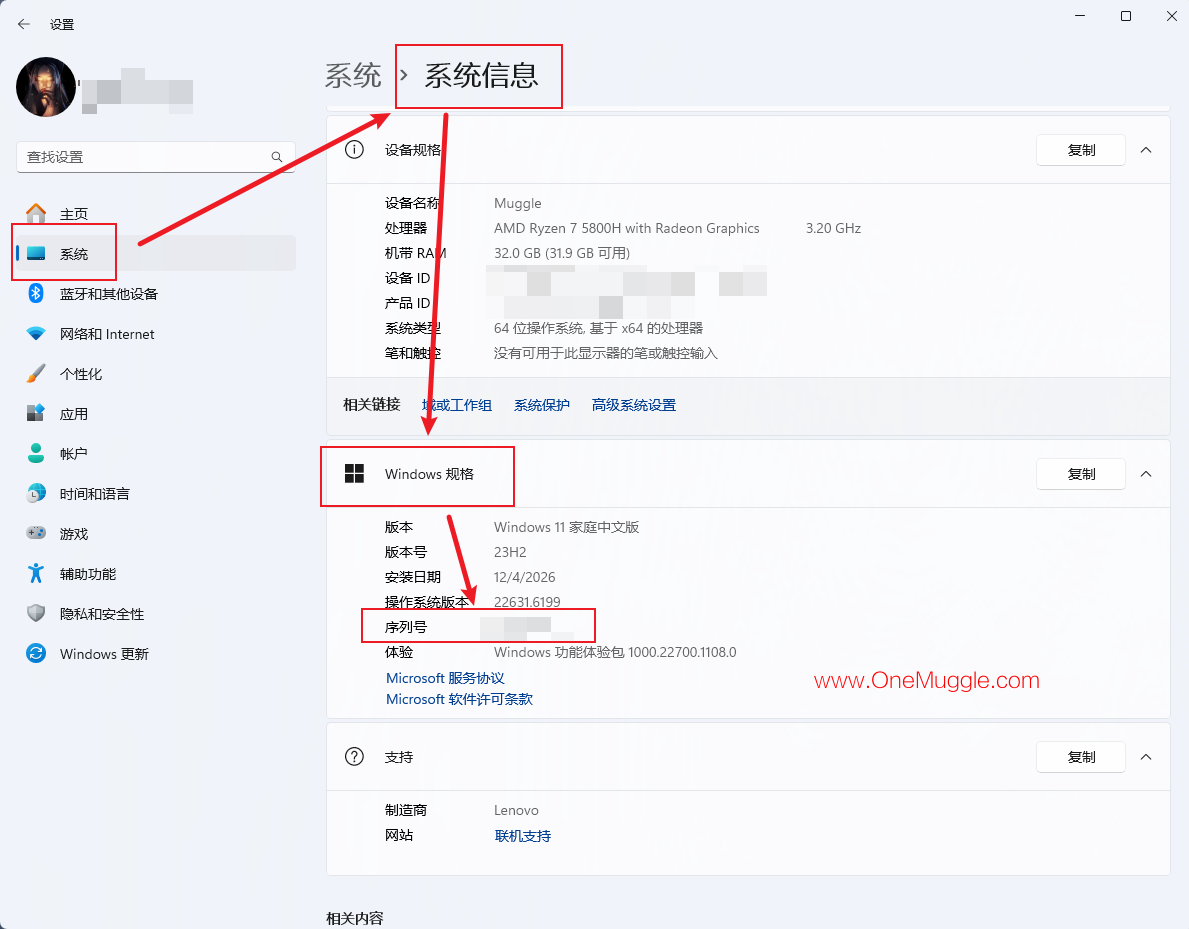Collapse the Windows 规格 section chevron

(1146, 474)
